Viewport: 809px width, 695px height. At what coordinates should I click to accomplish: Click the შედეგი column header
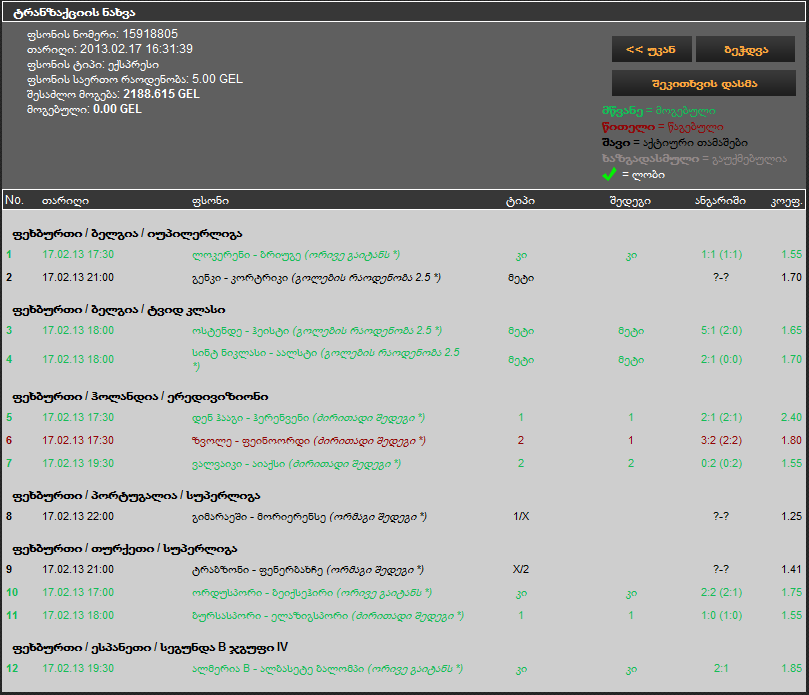click(x=630, y=201)
